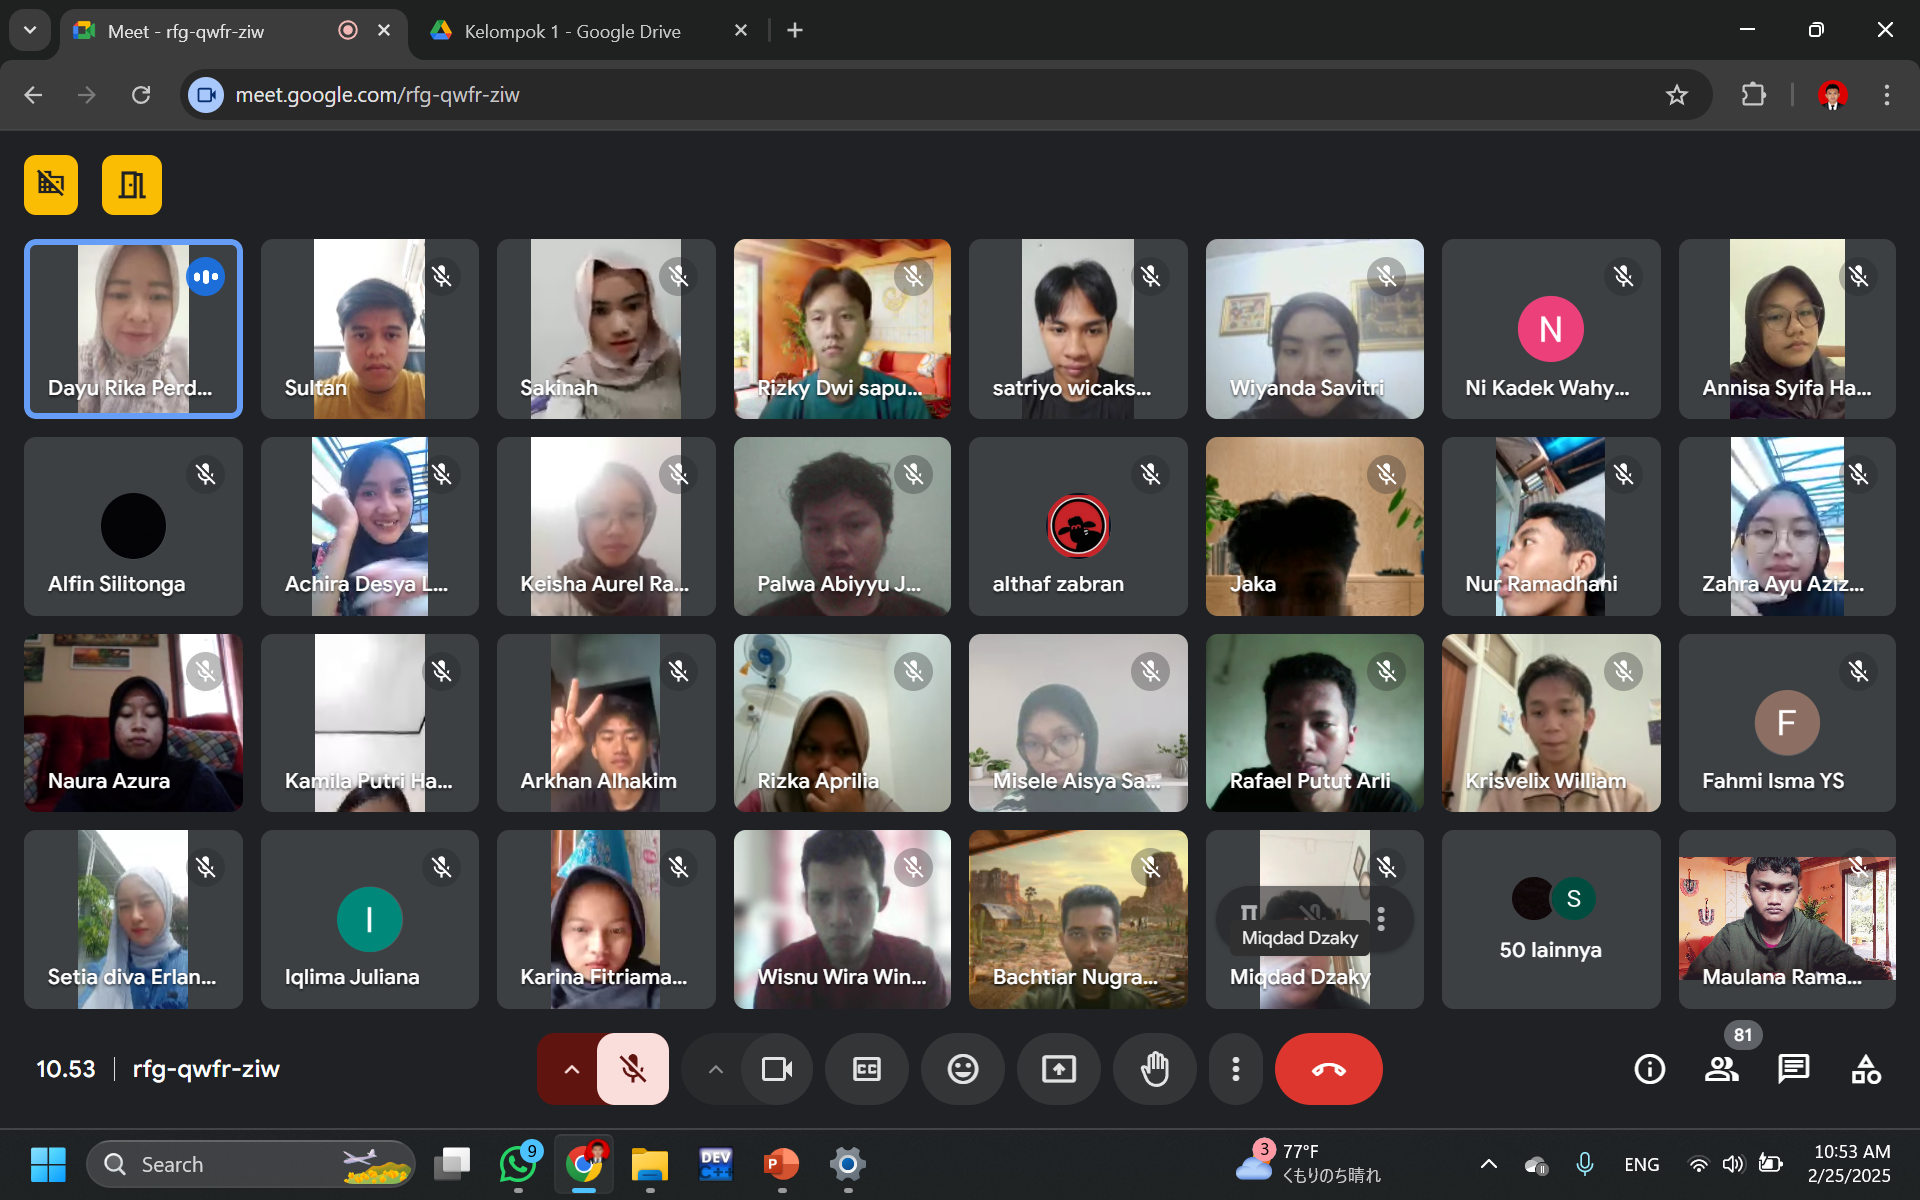Open the meeting details info icon
The height and width of the screenshot is (1200, 1920).
click(x=1649, y=1069)
